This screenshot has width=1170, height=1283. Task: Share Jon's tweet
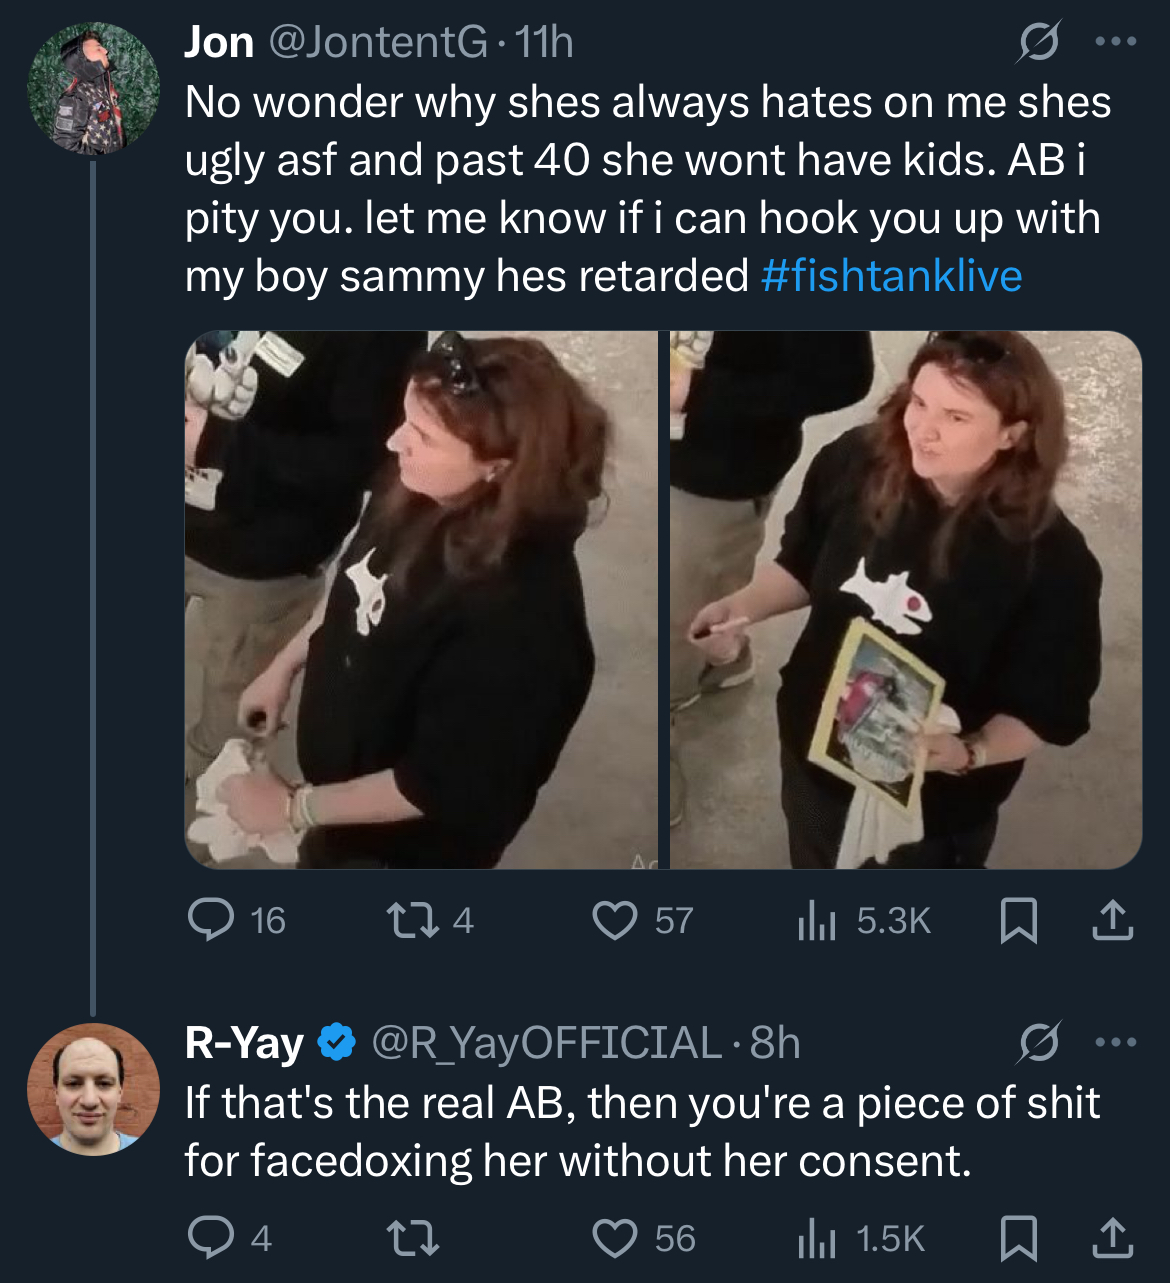pyautogui.click(x=1112, y=920)
